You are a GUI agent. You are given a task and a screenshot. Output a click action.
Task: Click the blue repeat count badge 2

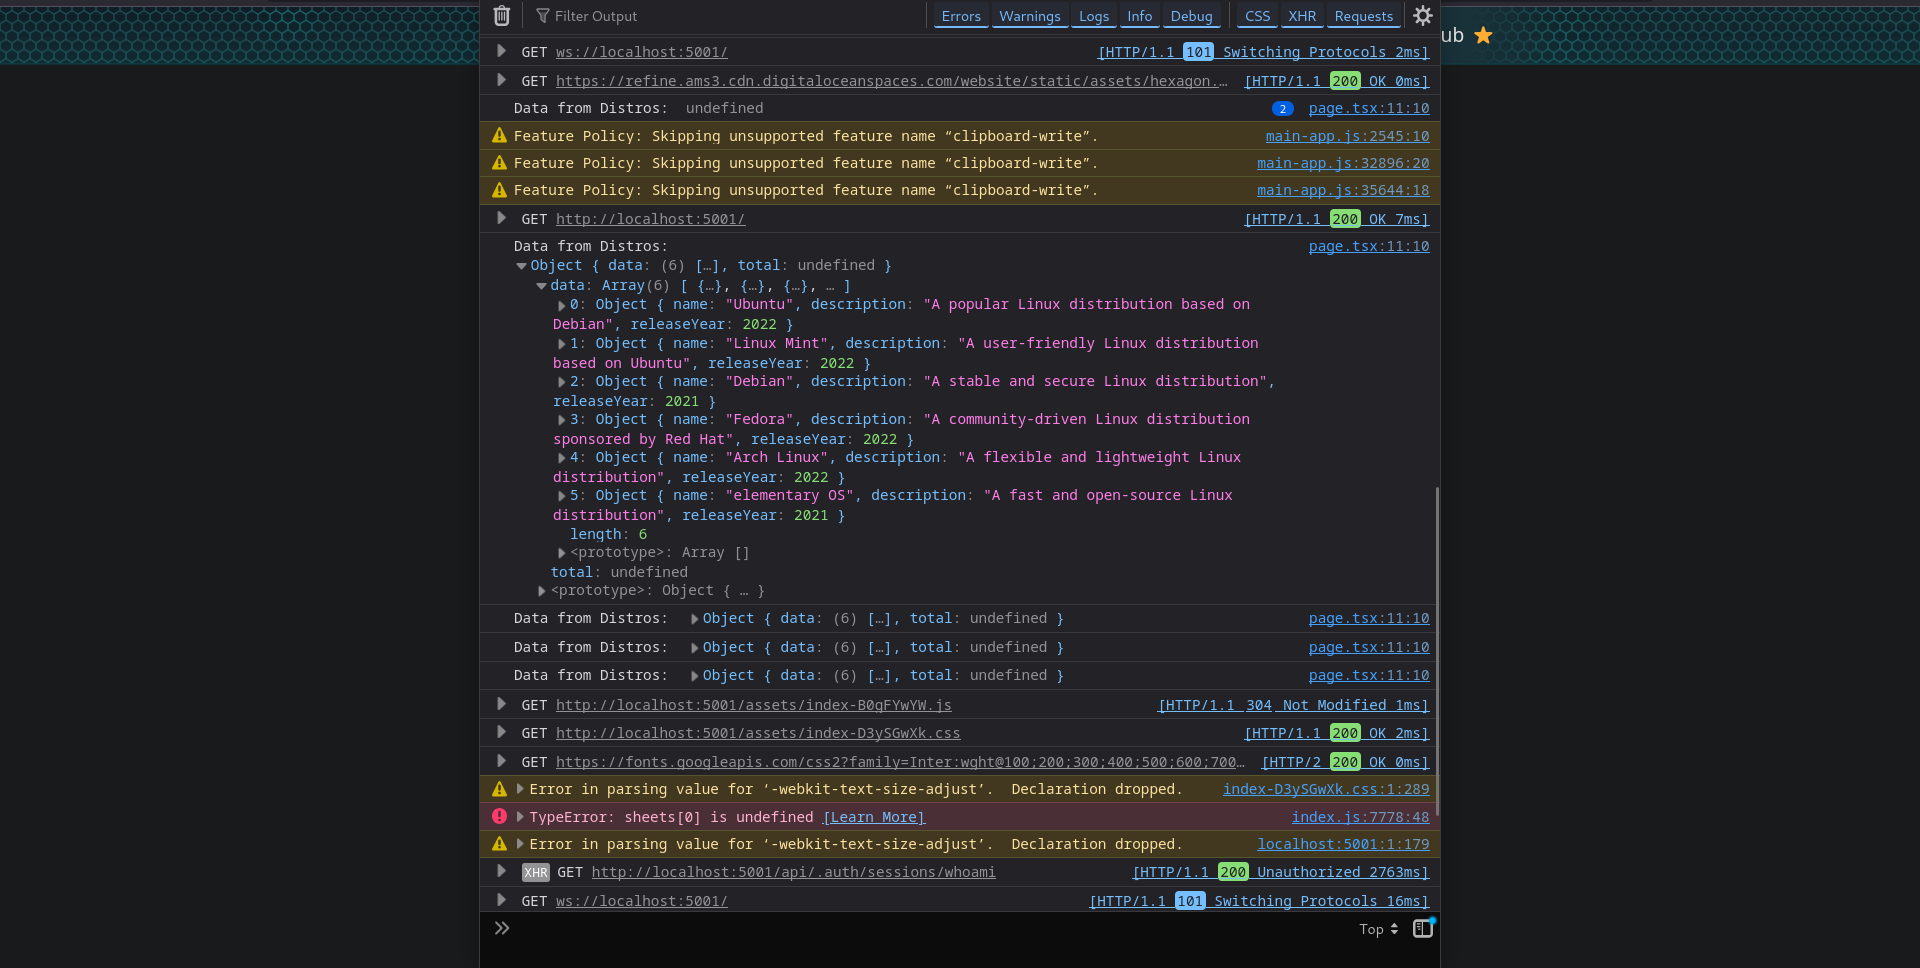[1282, 109]
